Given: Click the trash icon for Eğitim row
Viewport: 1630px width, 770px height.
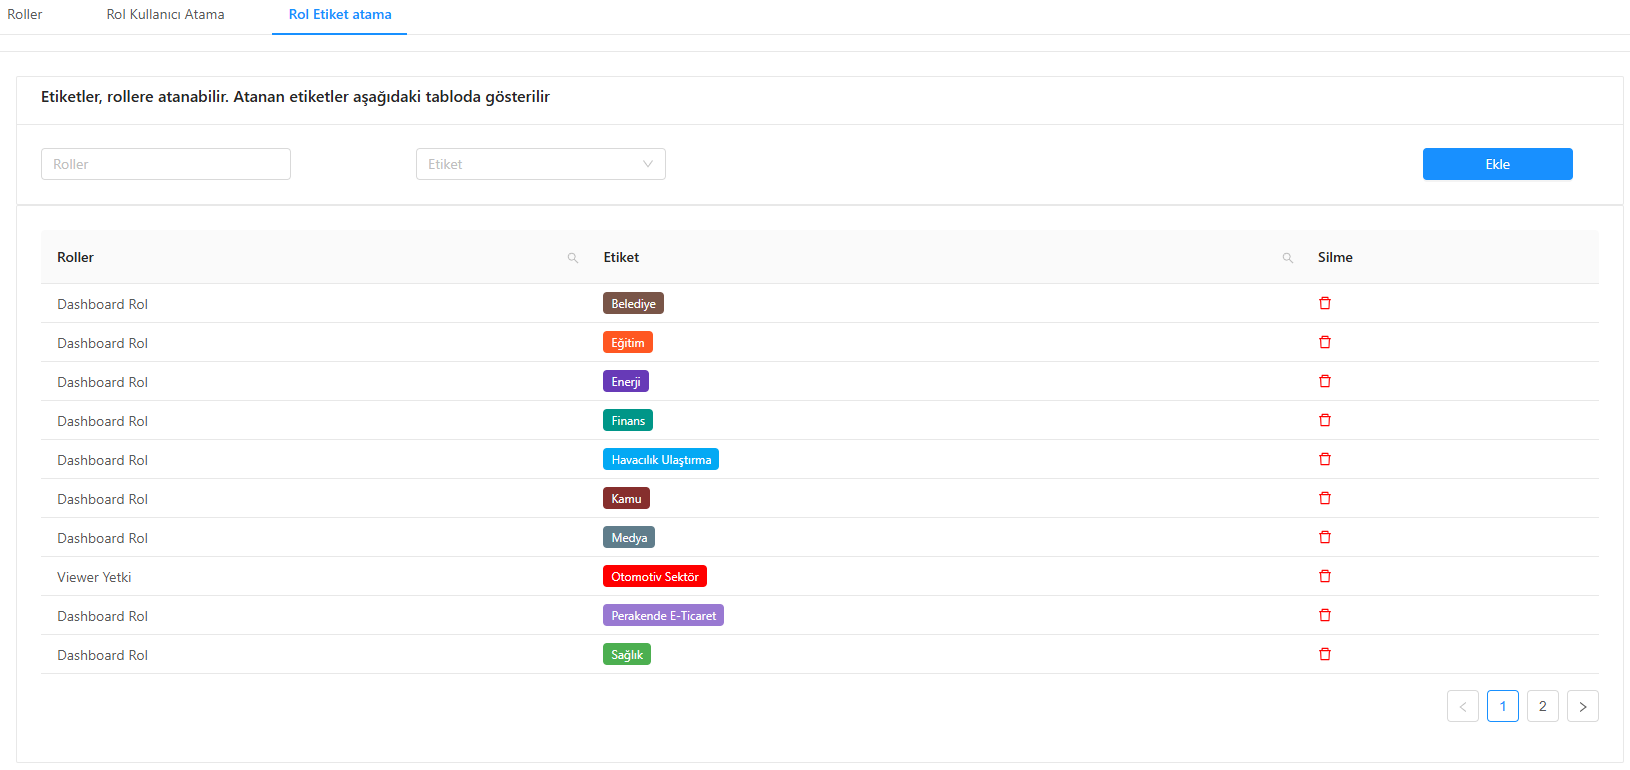Looking at the screenshot, I should [1324, 342].
